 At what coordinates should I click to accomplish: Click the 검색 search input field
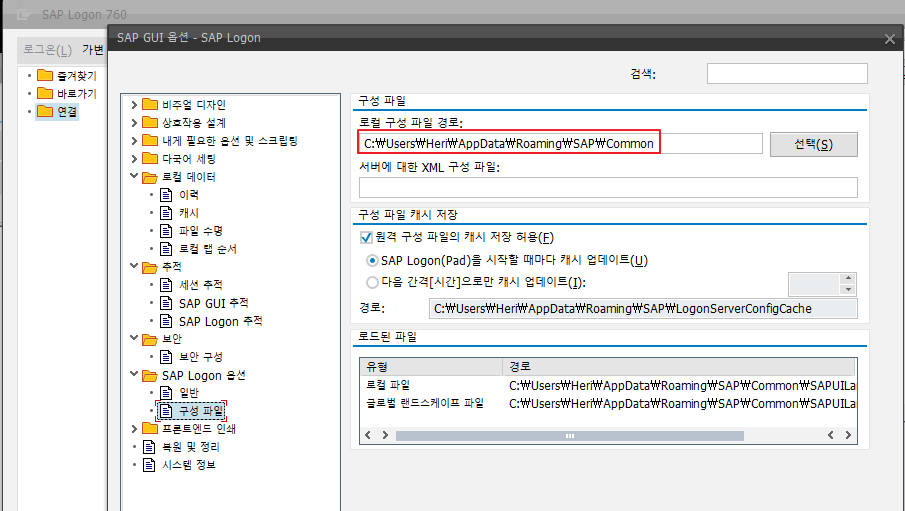(787, 73)
